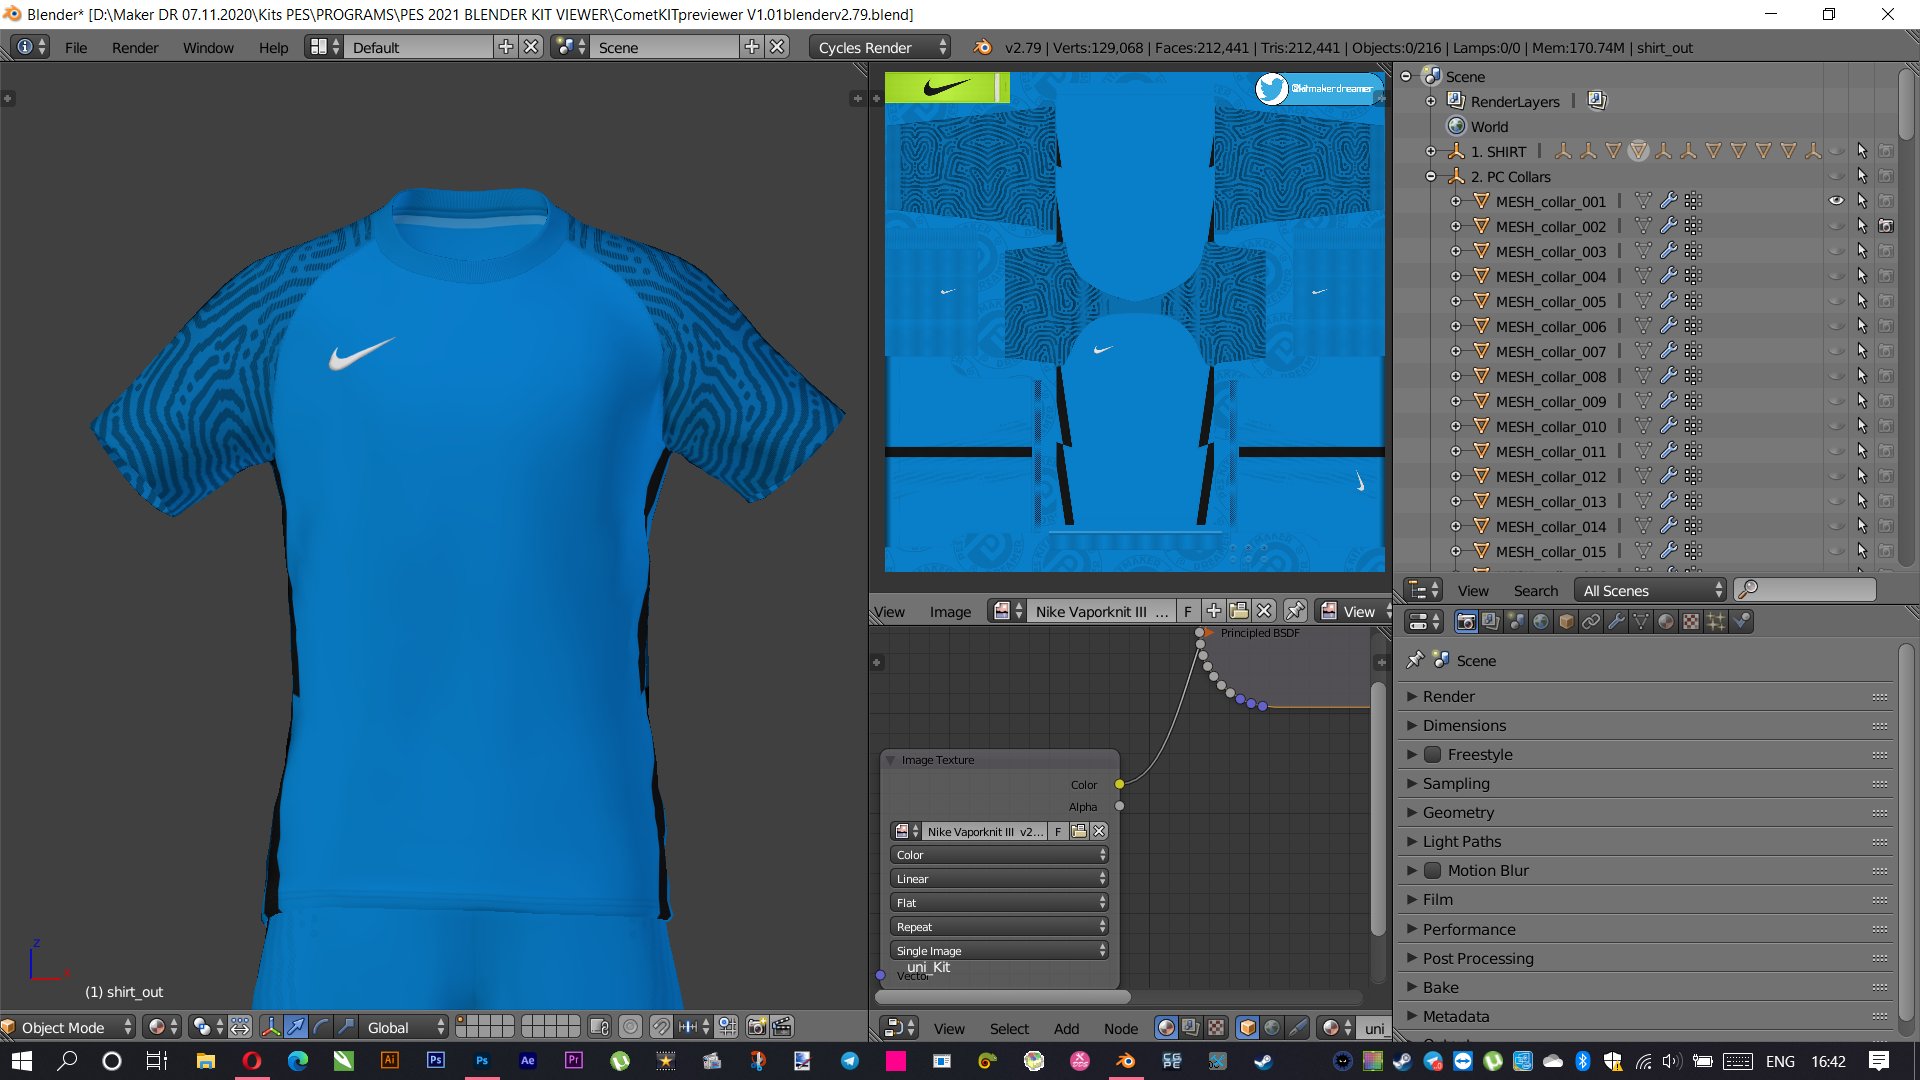This screenshot has width=1920, height=1080.
Task: Click the OpenGL render image camera icon
Action: pos(757,1027)
